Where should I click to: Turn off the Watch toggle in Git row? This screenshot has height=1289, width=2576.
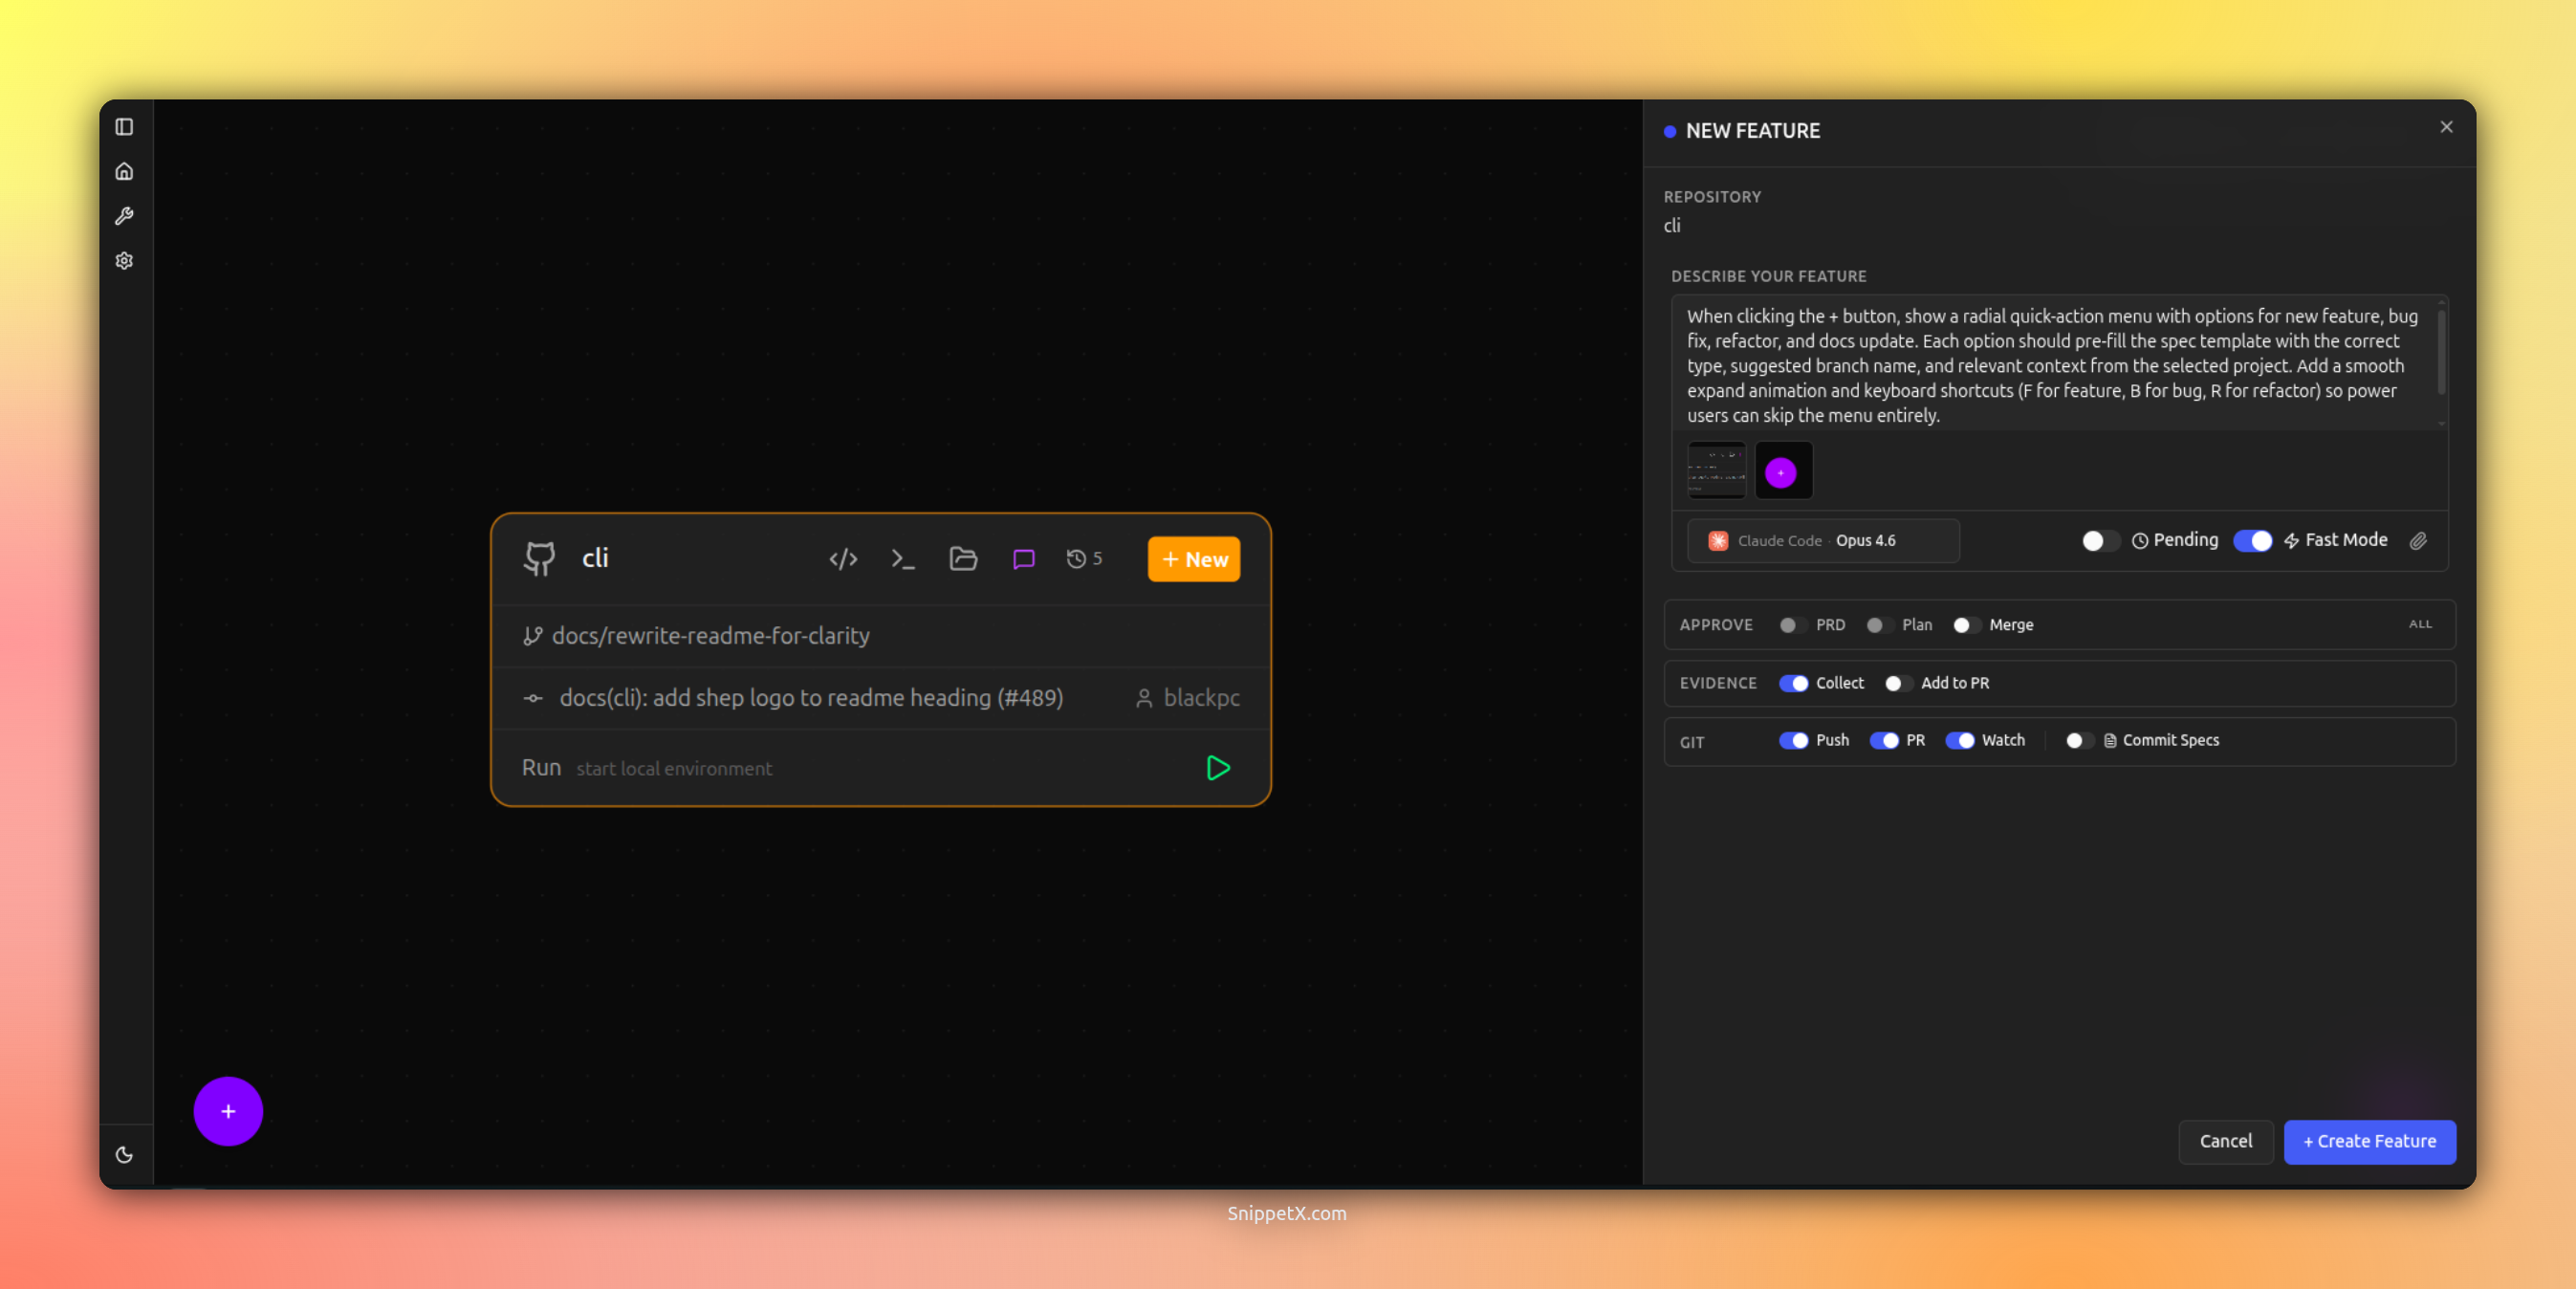(1961, 741)
